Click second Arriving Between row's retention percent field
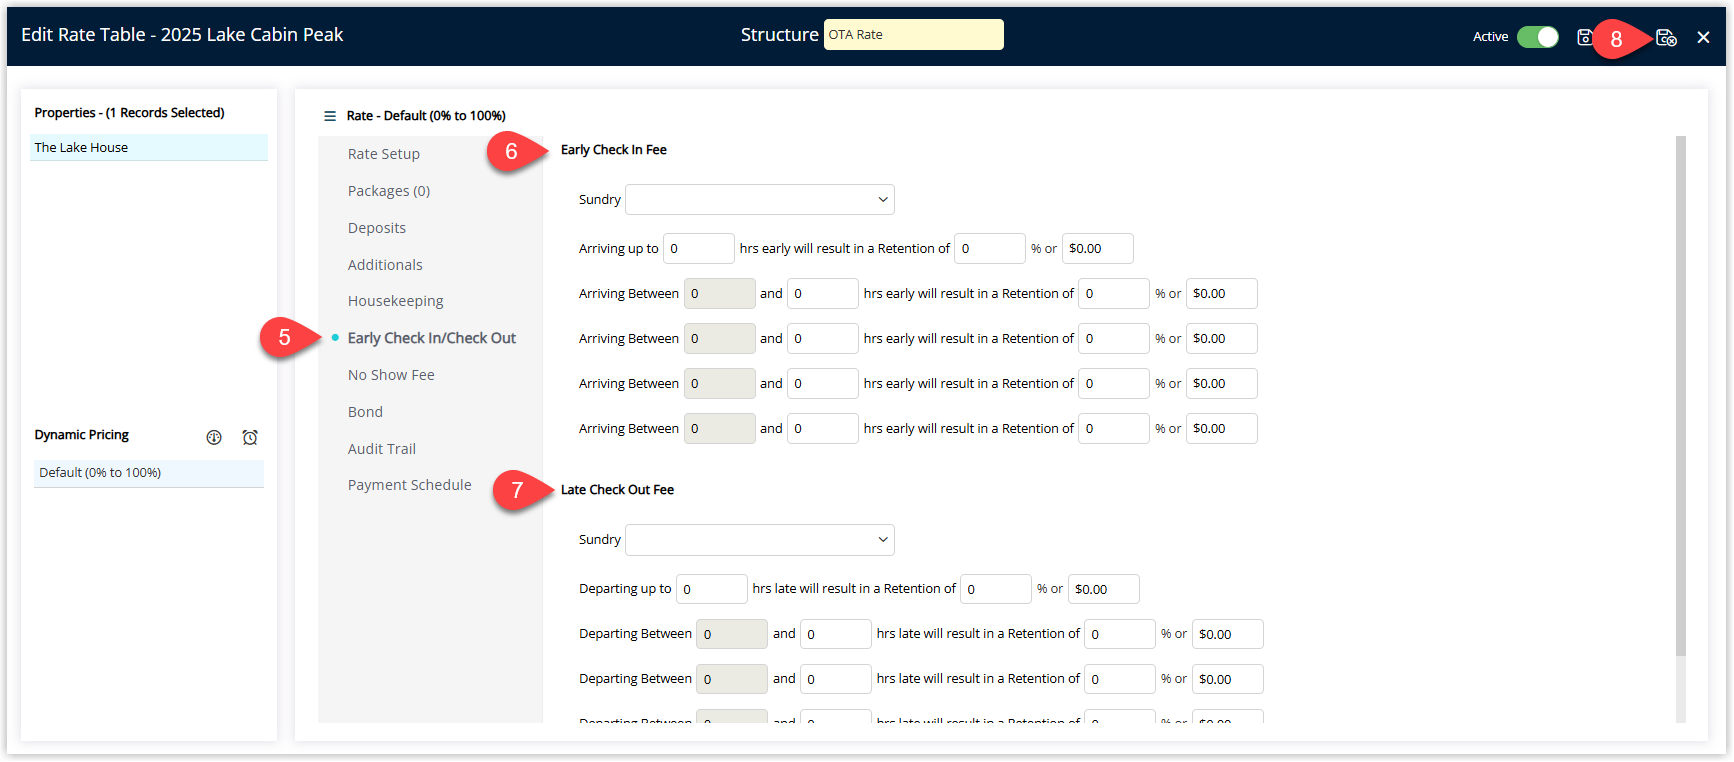The image size is (1734, 762). click(1114, 338)
